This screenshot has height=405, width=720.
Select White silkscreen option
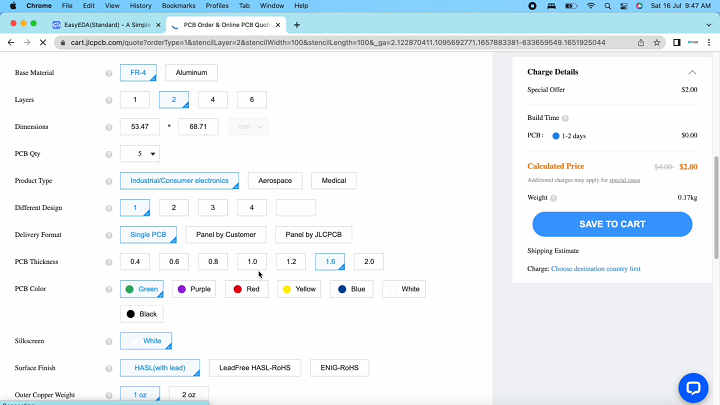coord(146,341)
